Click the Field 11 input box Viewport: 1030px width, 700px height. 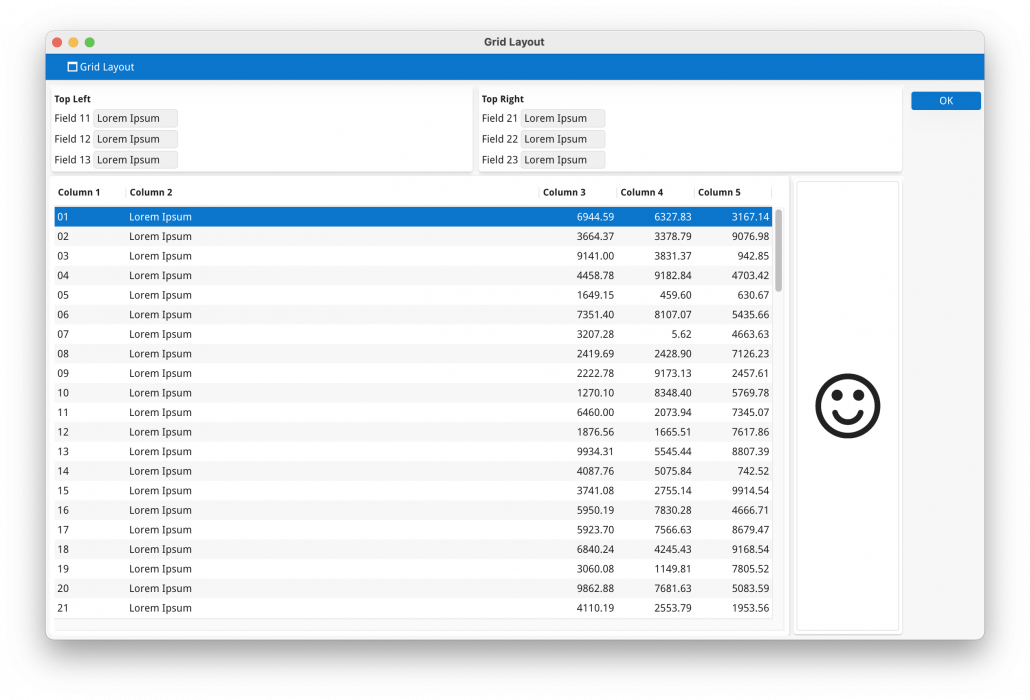135,118
